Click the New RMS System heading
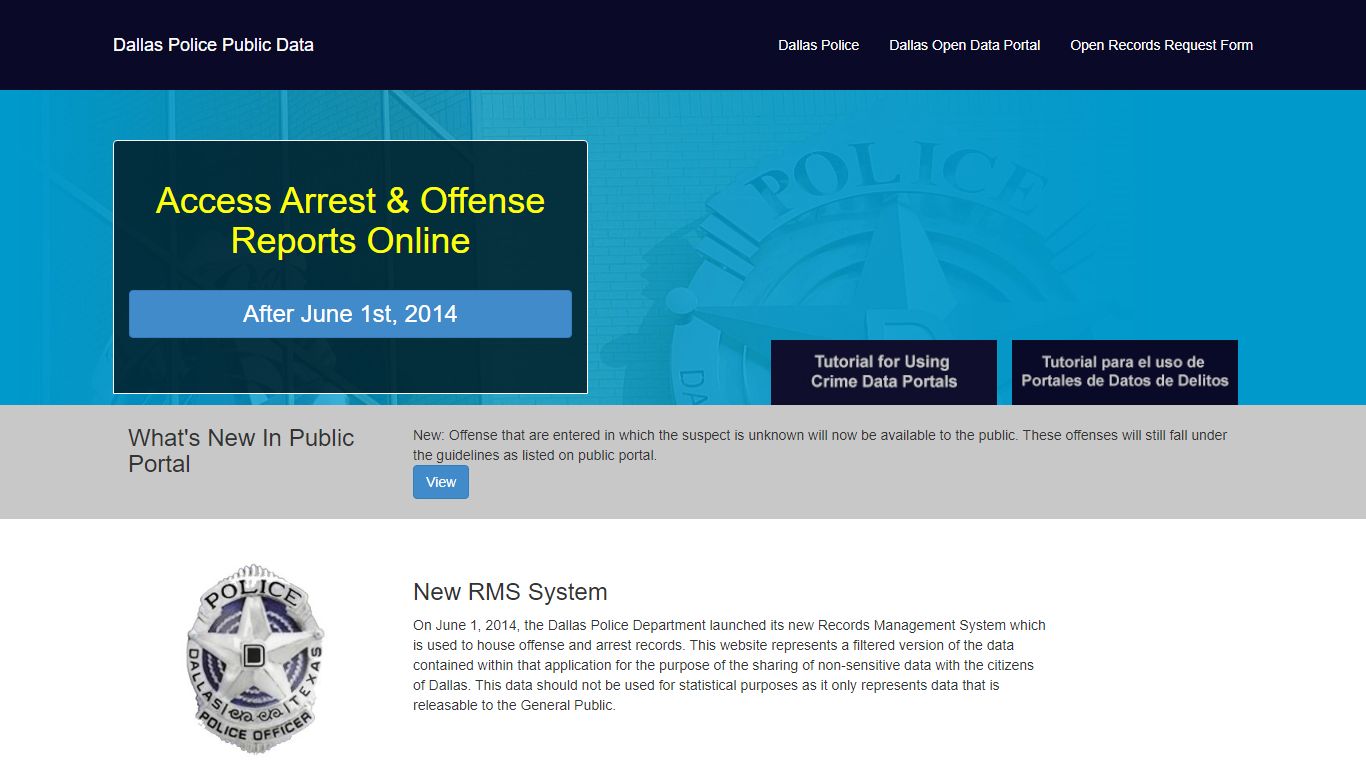The height and width of the screenshot is (768, 1366). coord(510,592)
